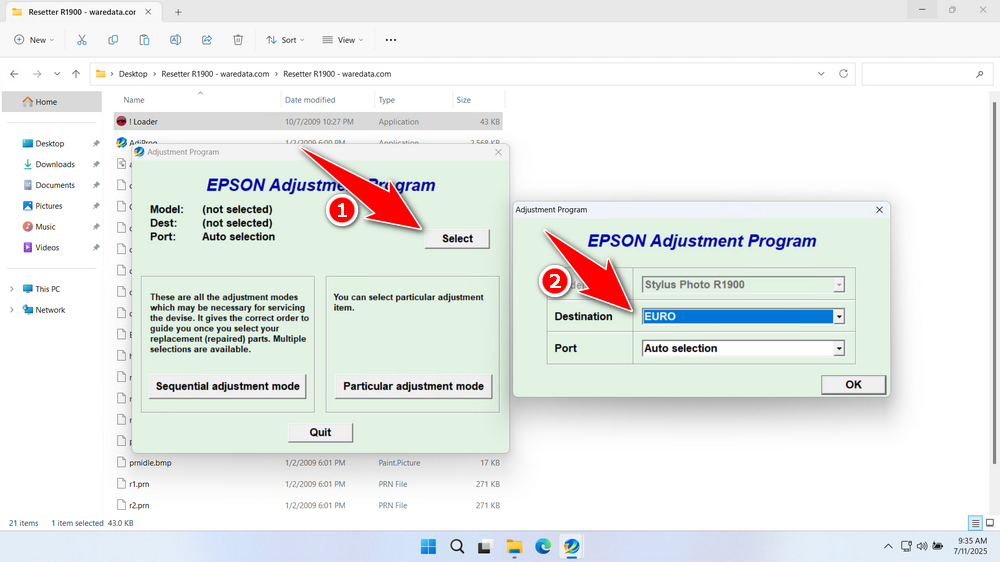
Task: Click the Select button
Action: point(457,239)
